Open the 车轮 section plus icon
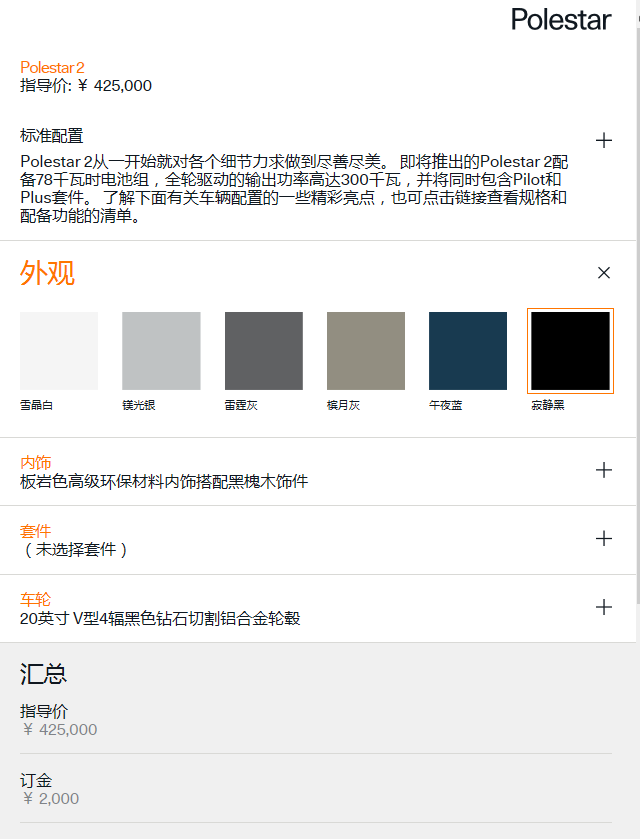Screen dimensions: 640x839 604,607
